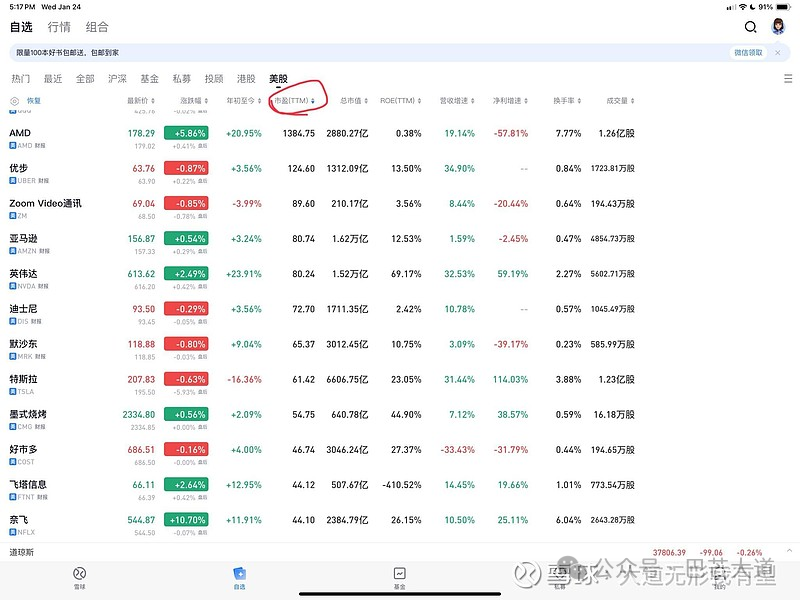Viewport: 800px width, 600px height.
Task: Select the 沪深 category tab
Action: click(x=117, y=79)
